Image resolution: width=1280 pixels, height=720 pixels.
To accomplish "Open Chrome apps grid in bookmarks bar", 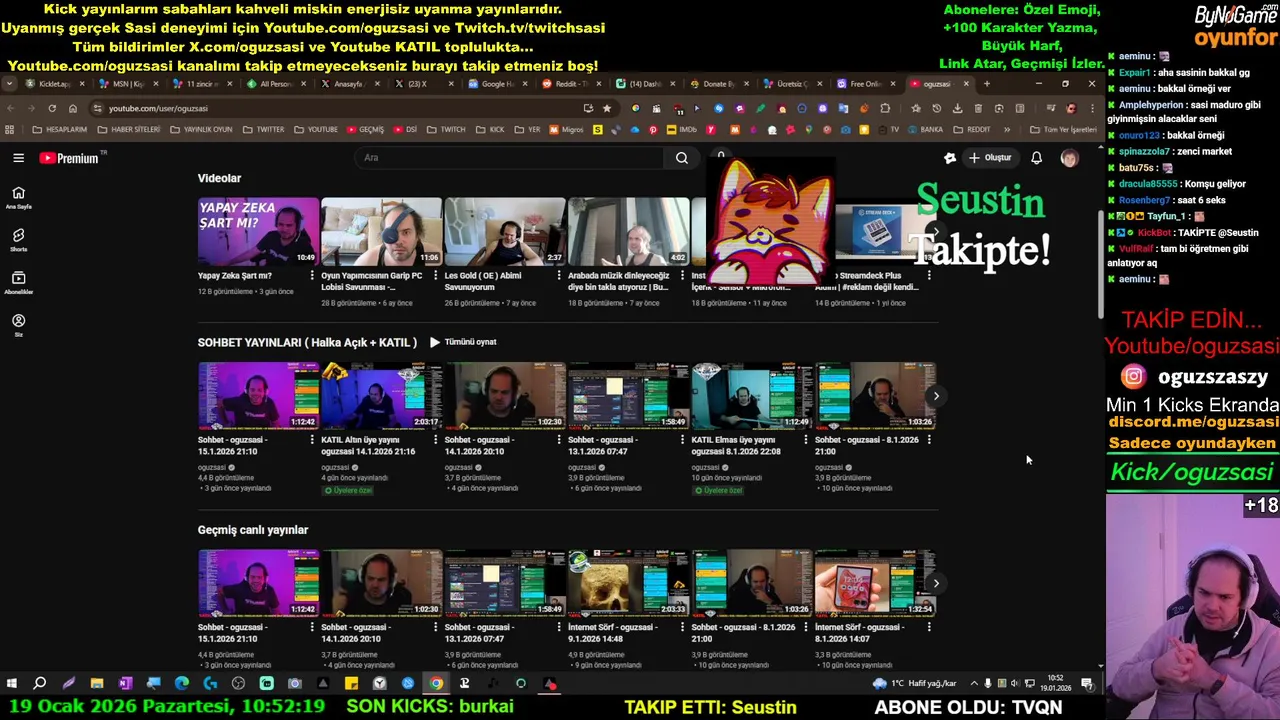I will pyautogui.click(x=10, y=129).
